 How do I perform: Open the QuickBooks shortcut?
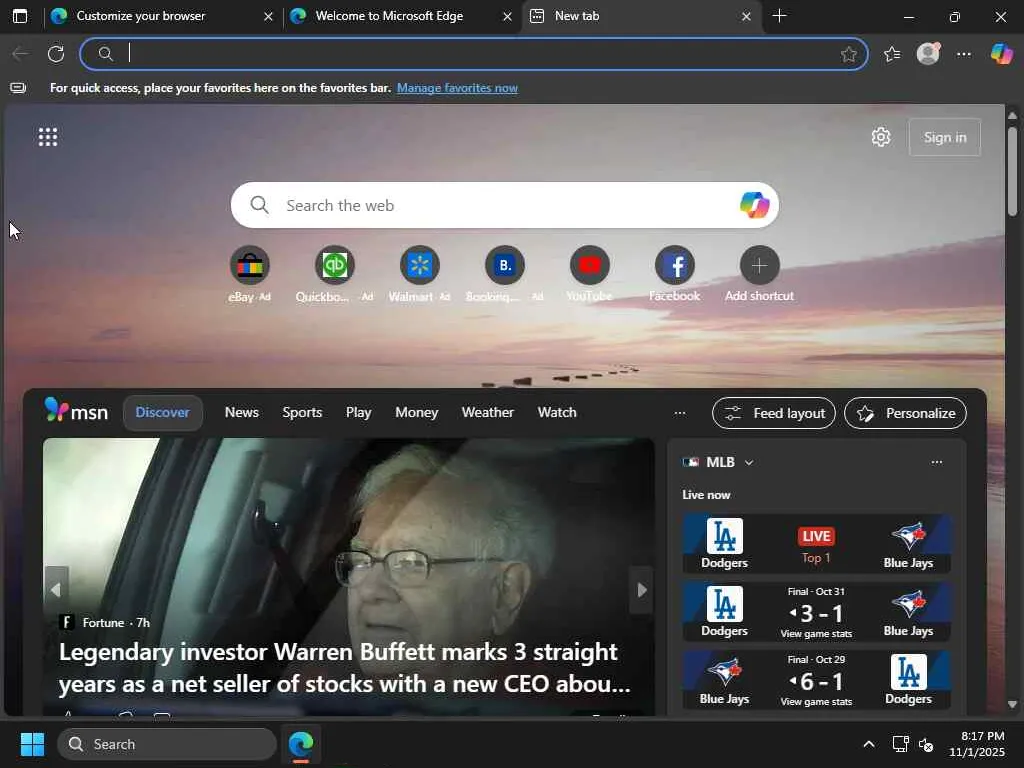(x=334, y=265)
